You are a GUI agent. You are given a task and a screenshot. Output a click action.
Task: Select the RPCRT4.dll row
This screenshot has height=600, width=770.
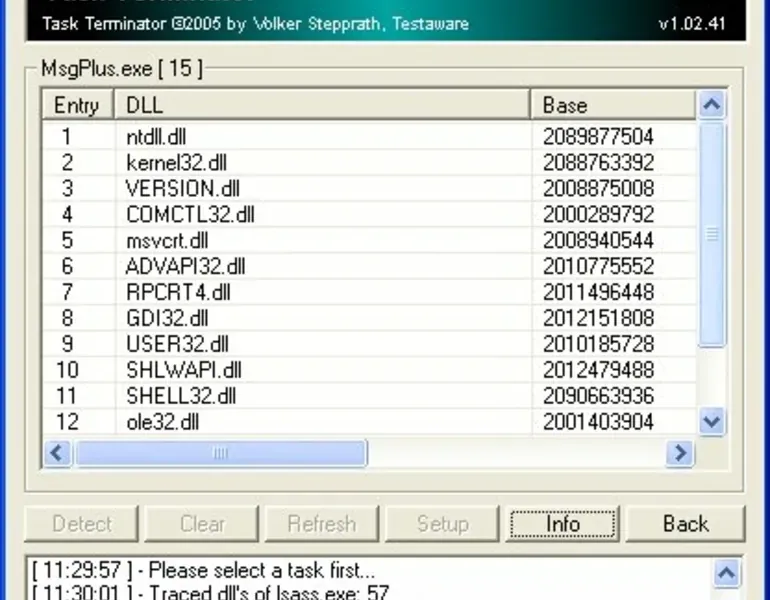click(x=369, y=293)
